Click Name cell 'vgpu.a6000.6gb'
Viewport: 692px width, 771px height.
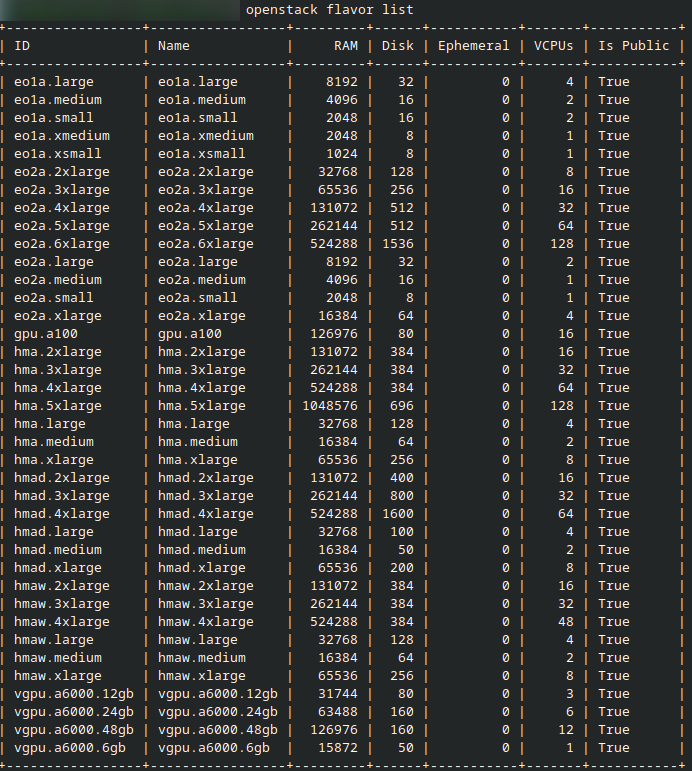coord(213,748)
